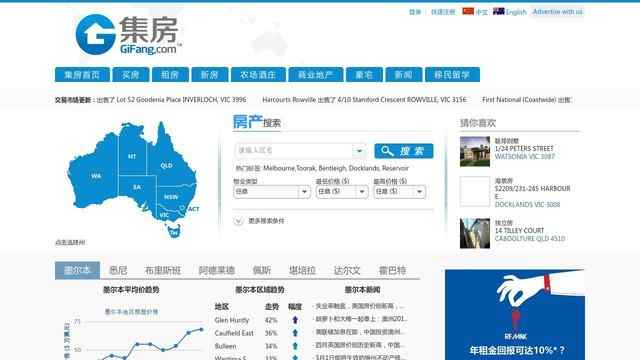
Task: Switch to the 布里斯班 Brisbane tab
Action: pos(162,270)
